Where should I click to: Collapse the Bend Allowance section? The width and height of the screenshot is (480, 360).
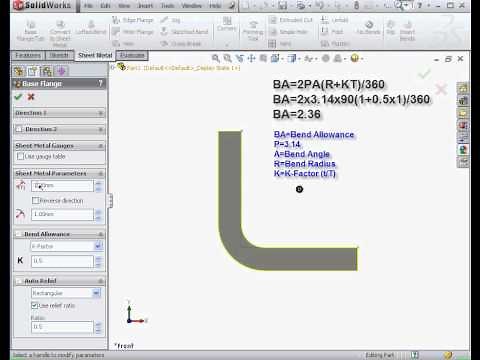tap(101, 234)
